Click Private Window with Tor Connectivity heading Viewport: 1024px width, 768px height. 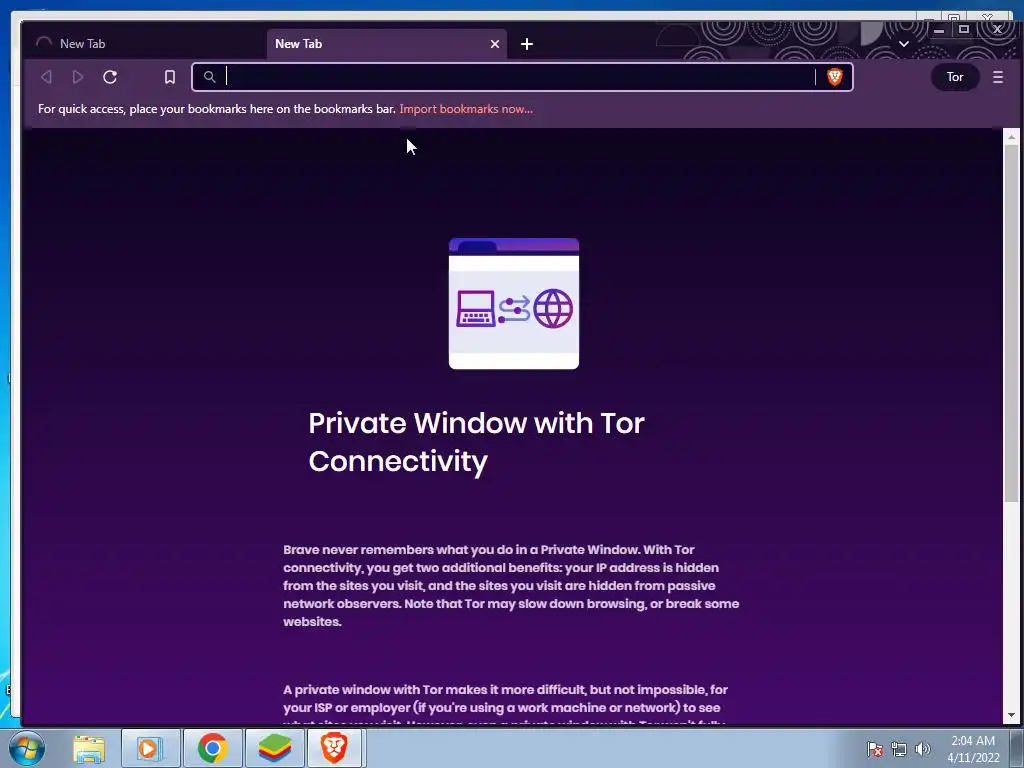[477, 442]
